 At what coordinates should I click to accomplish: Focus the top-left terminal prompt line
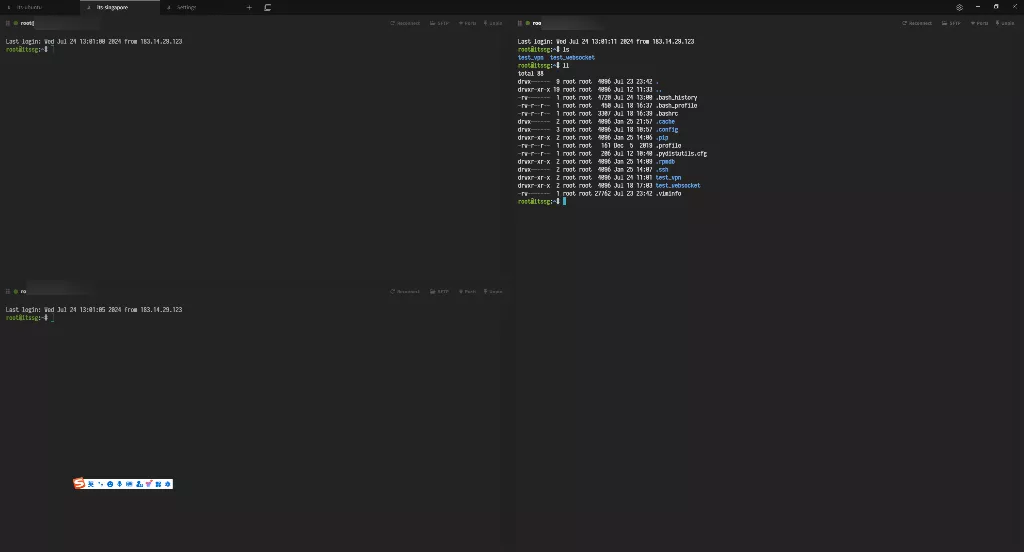[29, 50]
